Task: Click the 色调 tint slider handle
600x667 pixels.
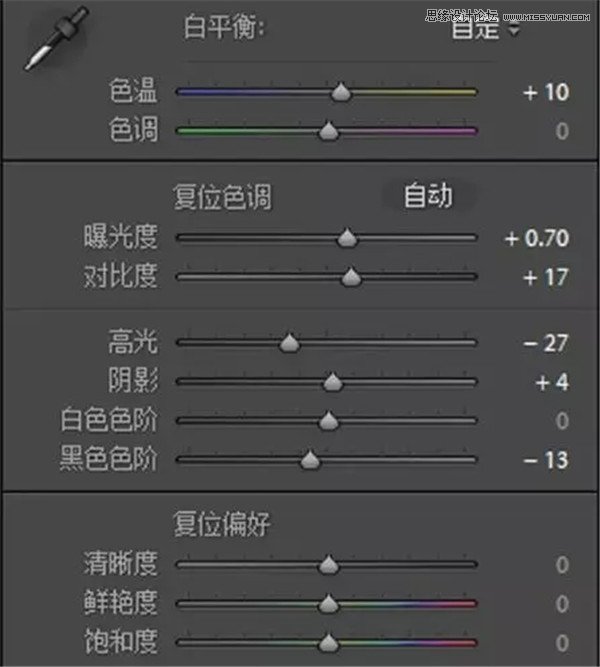Action: coord(328,131)
